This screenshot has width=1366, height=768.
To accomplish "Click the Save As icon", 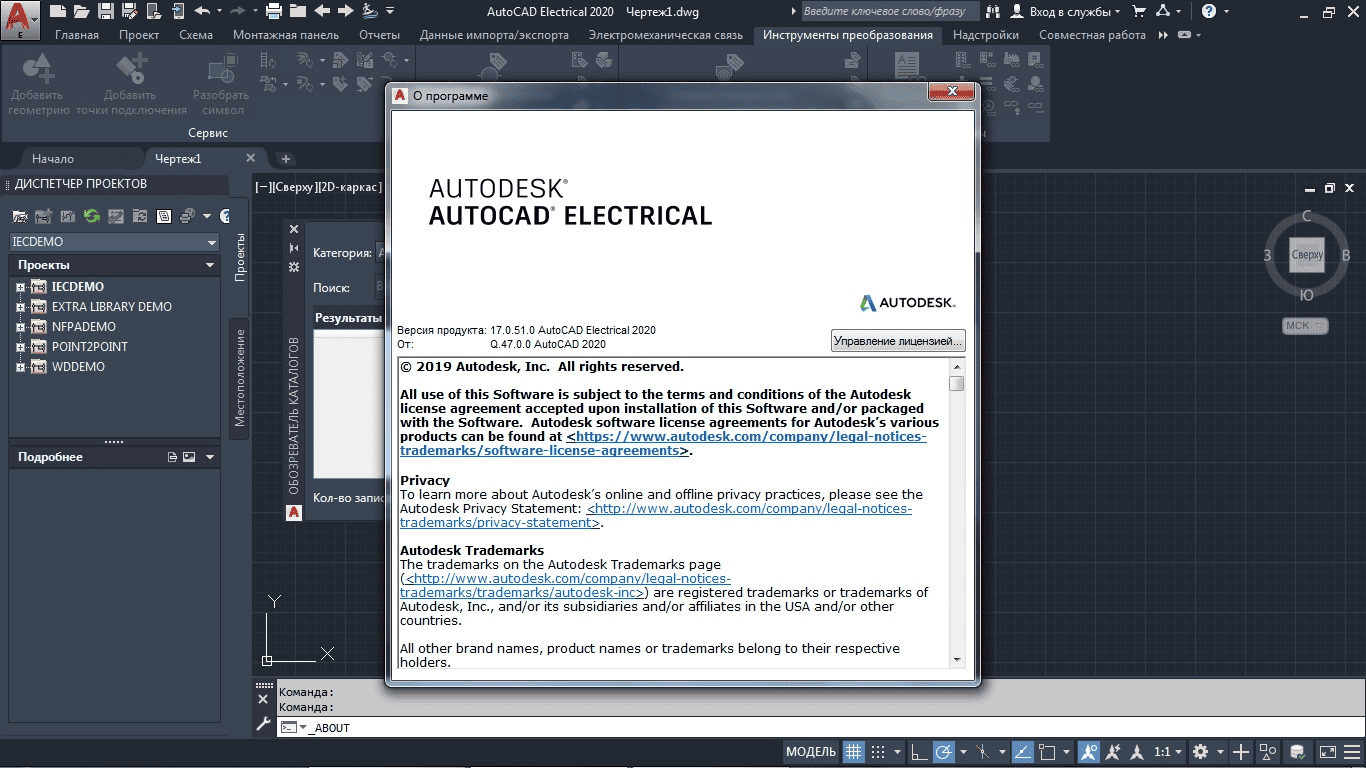I will pos(128,11).
